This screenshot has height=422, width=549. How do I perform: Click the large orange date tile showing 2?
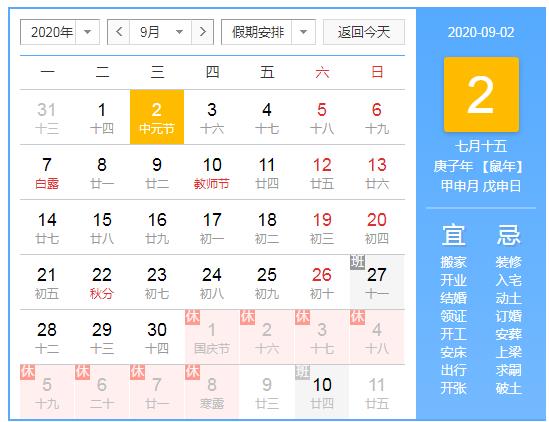pyautogui.click(x=481, y=95)
